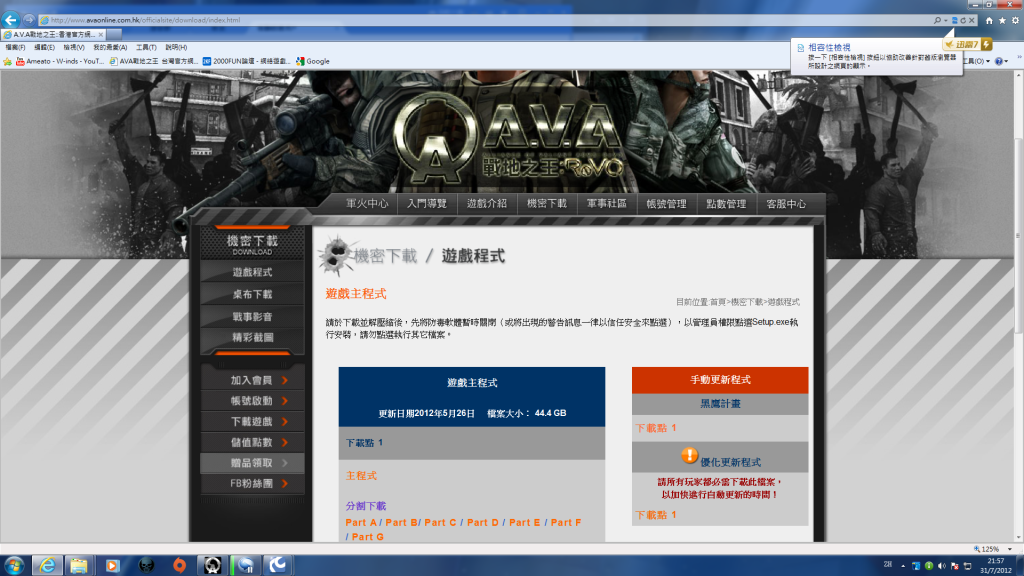The width and height of the screenshot is (1024, 576).
Task: Open the 編輯(E) menu
Action: point(44,48)
